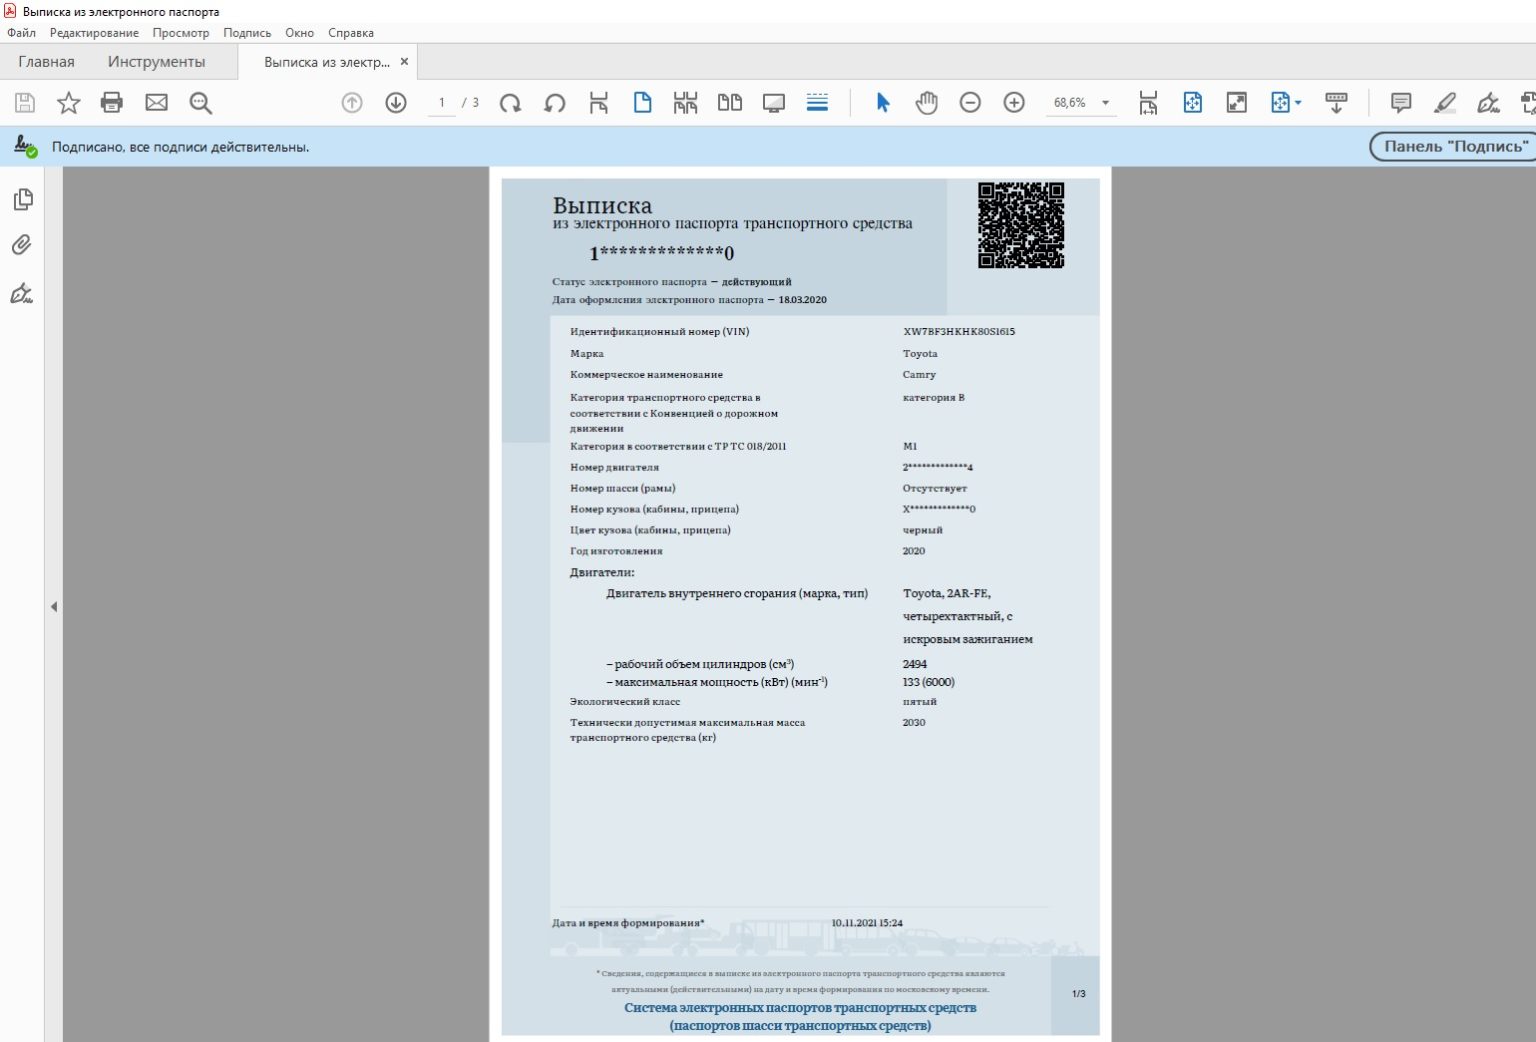The image size is (1536, 1042).
Task: Click the manufacture year value 2020
Action: (x=914, y=551)
